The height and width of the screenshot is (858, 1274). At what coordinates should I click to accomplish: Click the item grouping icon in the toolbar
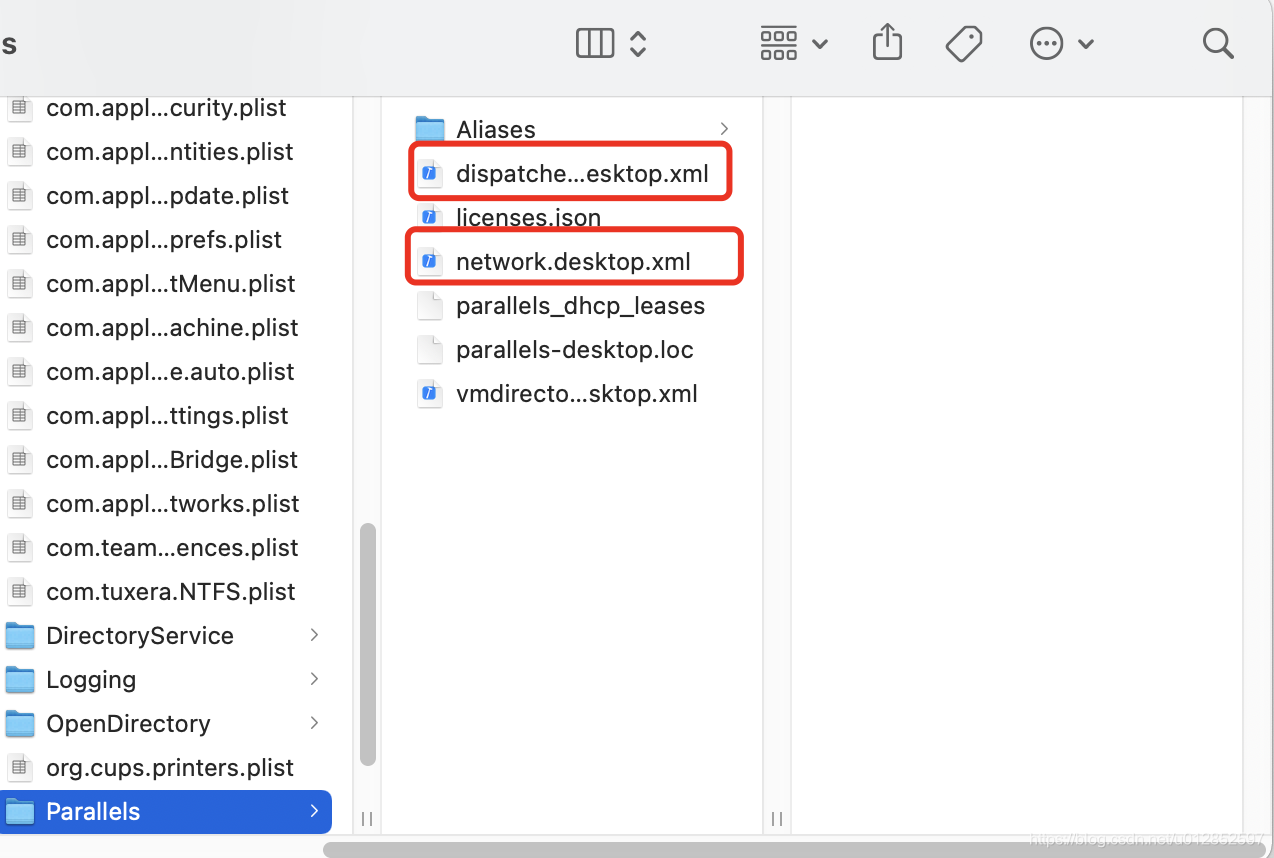pos(778,43)
